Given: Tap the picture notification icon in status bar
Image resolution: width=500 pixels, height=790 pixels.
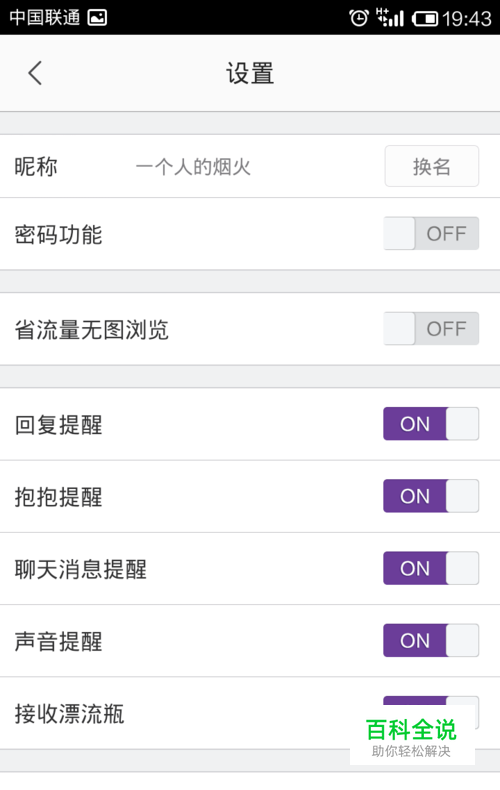Looking at the screenshot, I should 97,18.
